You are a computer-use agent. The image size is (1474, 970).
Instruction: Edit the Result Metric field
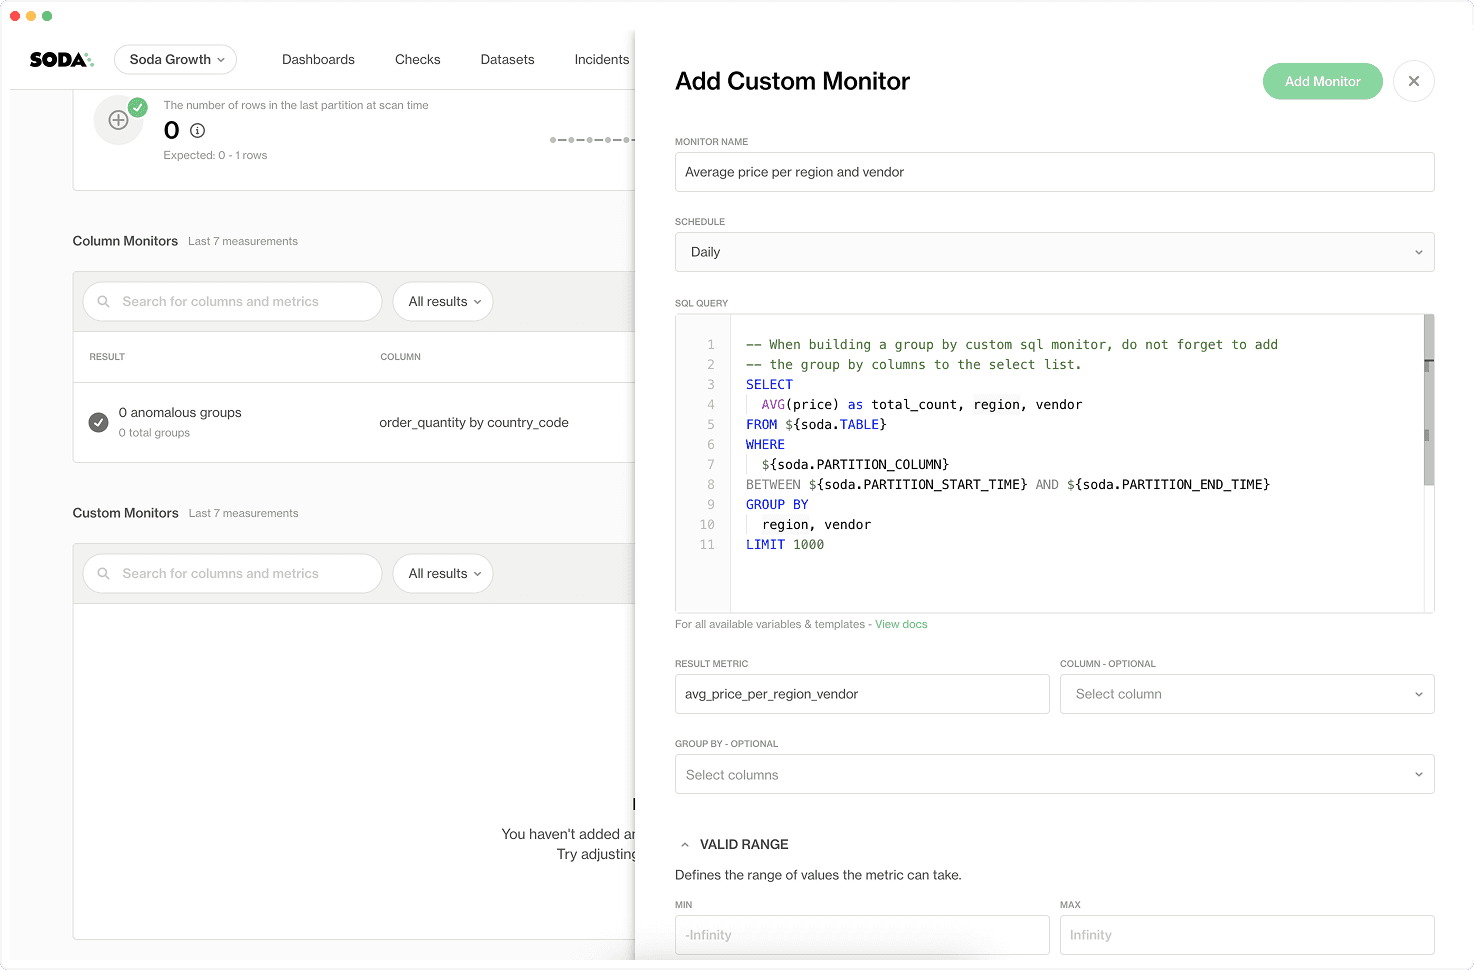pos(862,694)
